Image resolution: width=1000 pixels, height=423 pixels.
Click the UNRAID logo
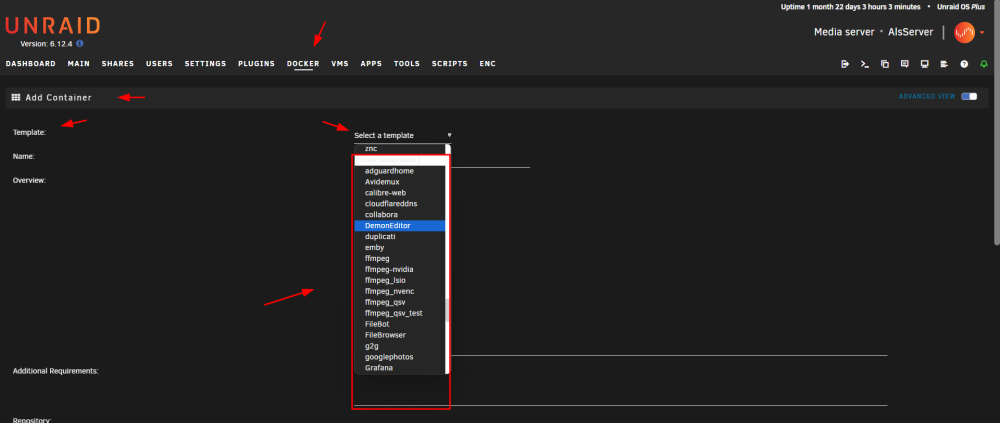pyautogui.click(x=53, y=26)
